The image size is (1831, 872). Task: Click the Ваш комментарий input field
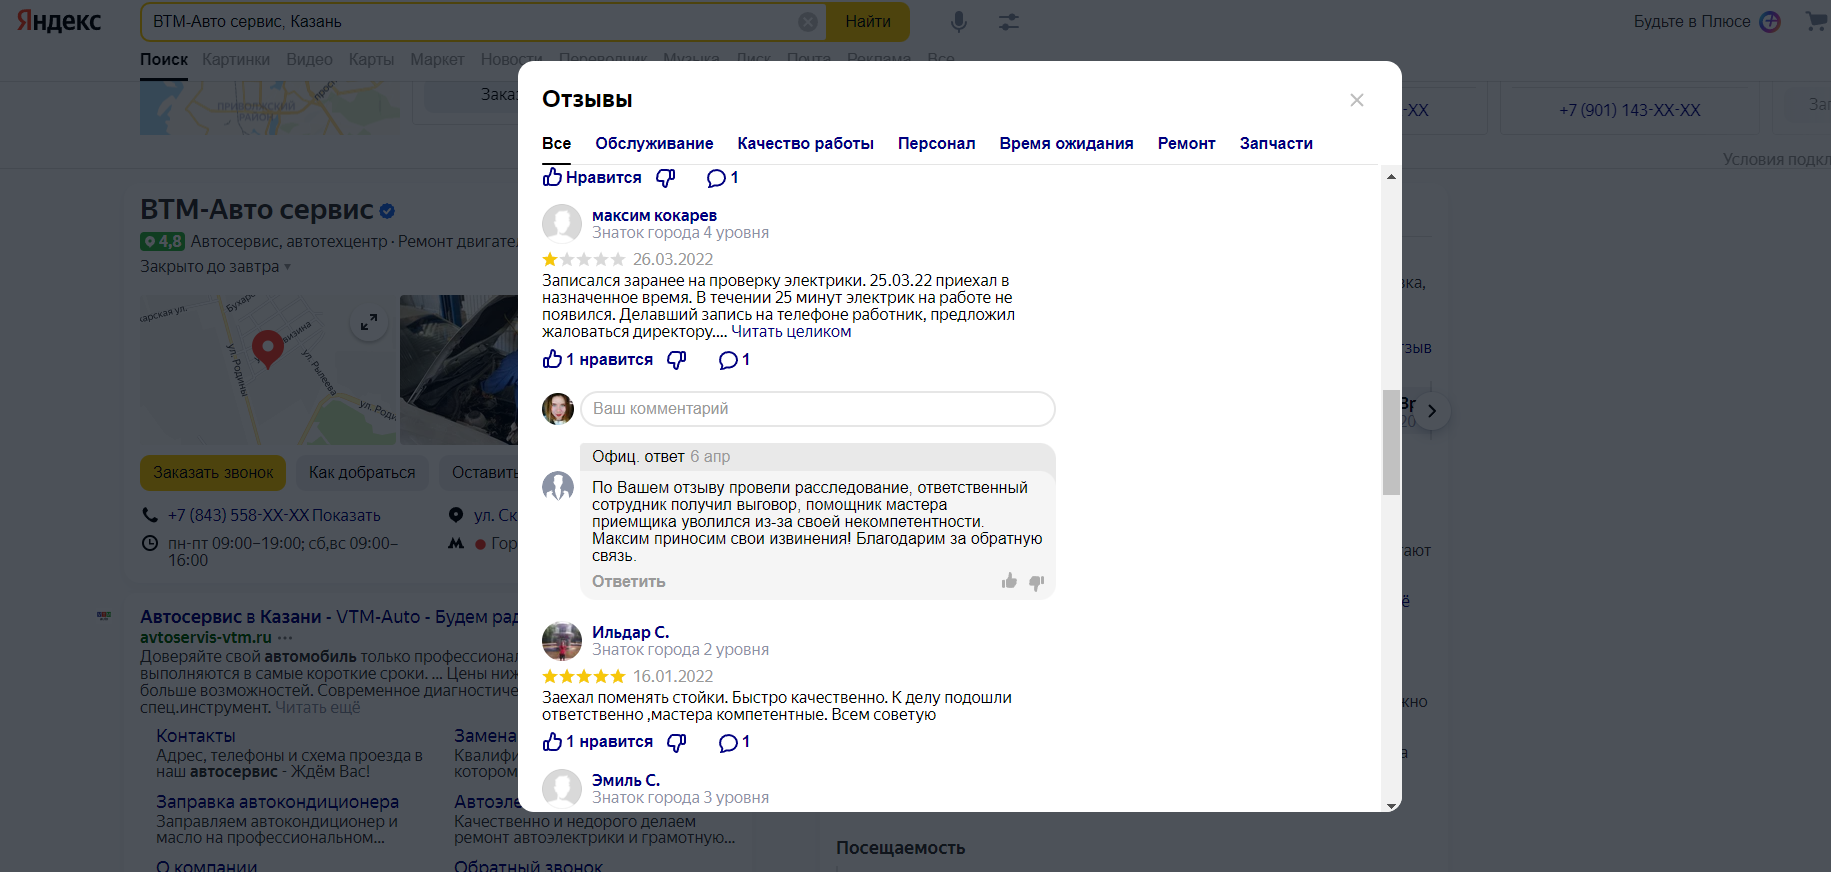coord(817,409)
